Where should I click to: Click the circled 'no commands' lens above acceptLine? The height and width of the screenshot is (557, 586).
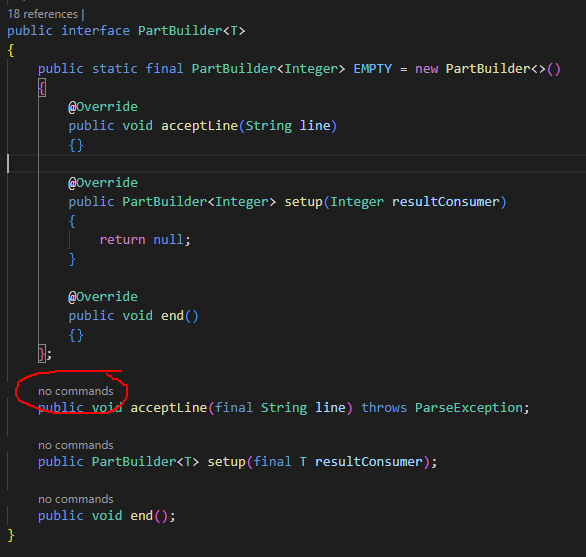point(75,391)
